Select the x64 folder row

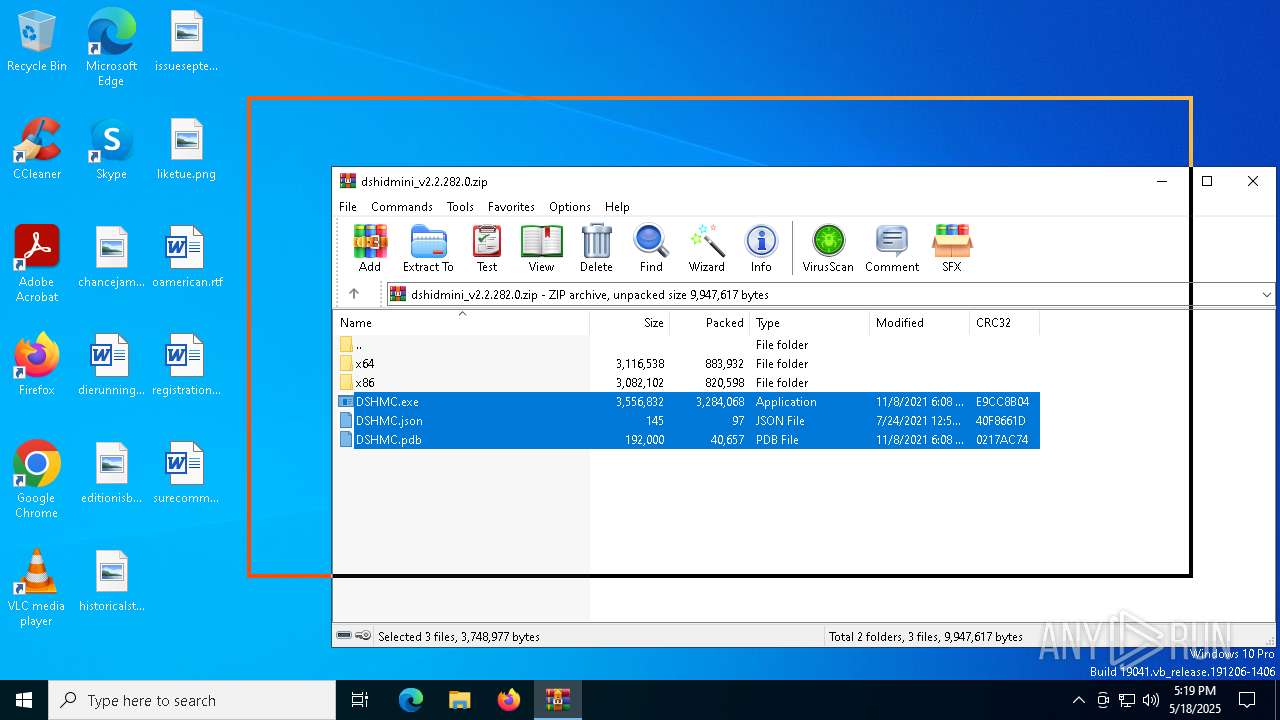(686, 364)
